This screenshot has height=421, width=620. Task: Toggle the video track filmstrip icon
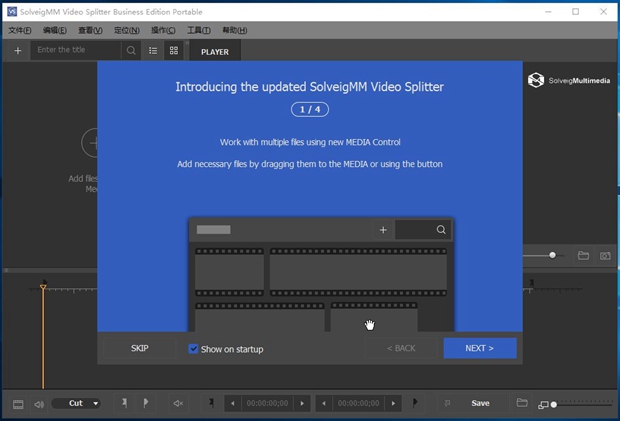coord(18,404)
